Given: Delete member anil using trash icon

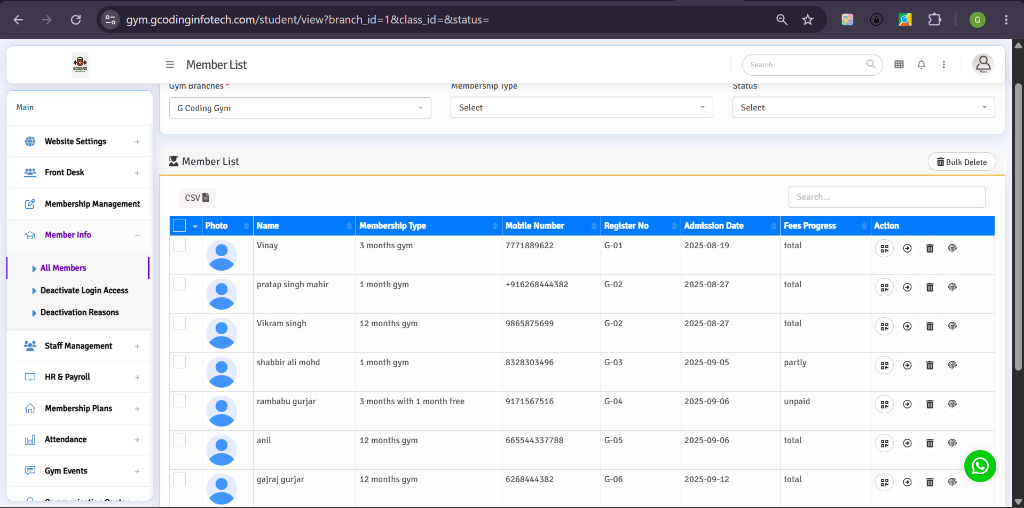Looking at the screenshot, I should tap(930, 443).
